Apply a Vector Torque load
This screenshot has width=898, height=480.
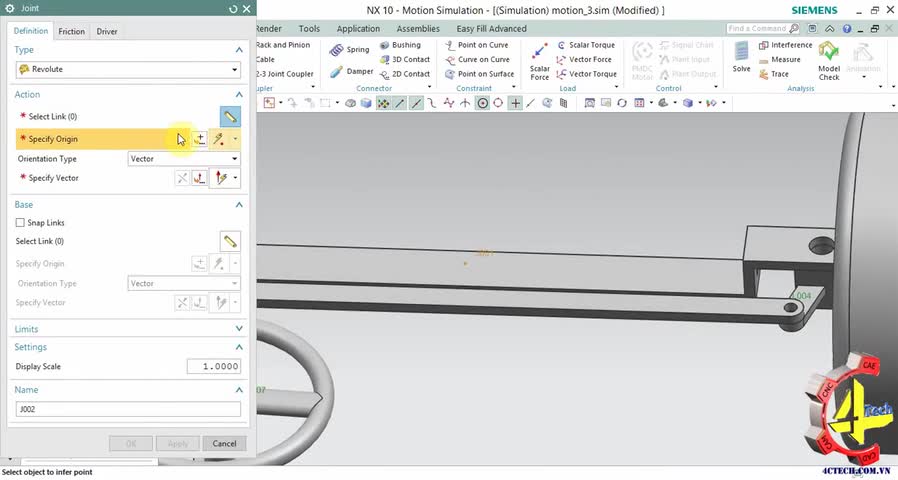tap(586, 74)
